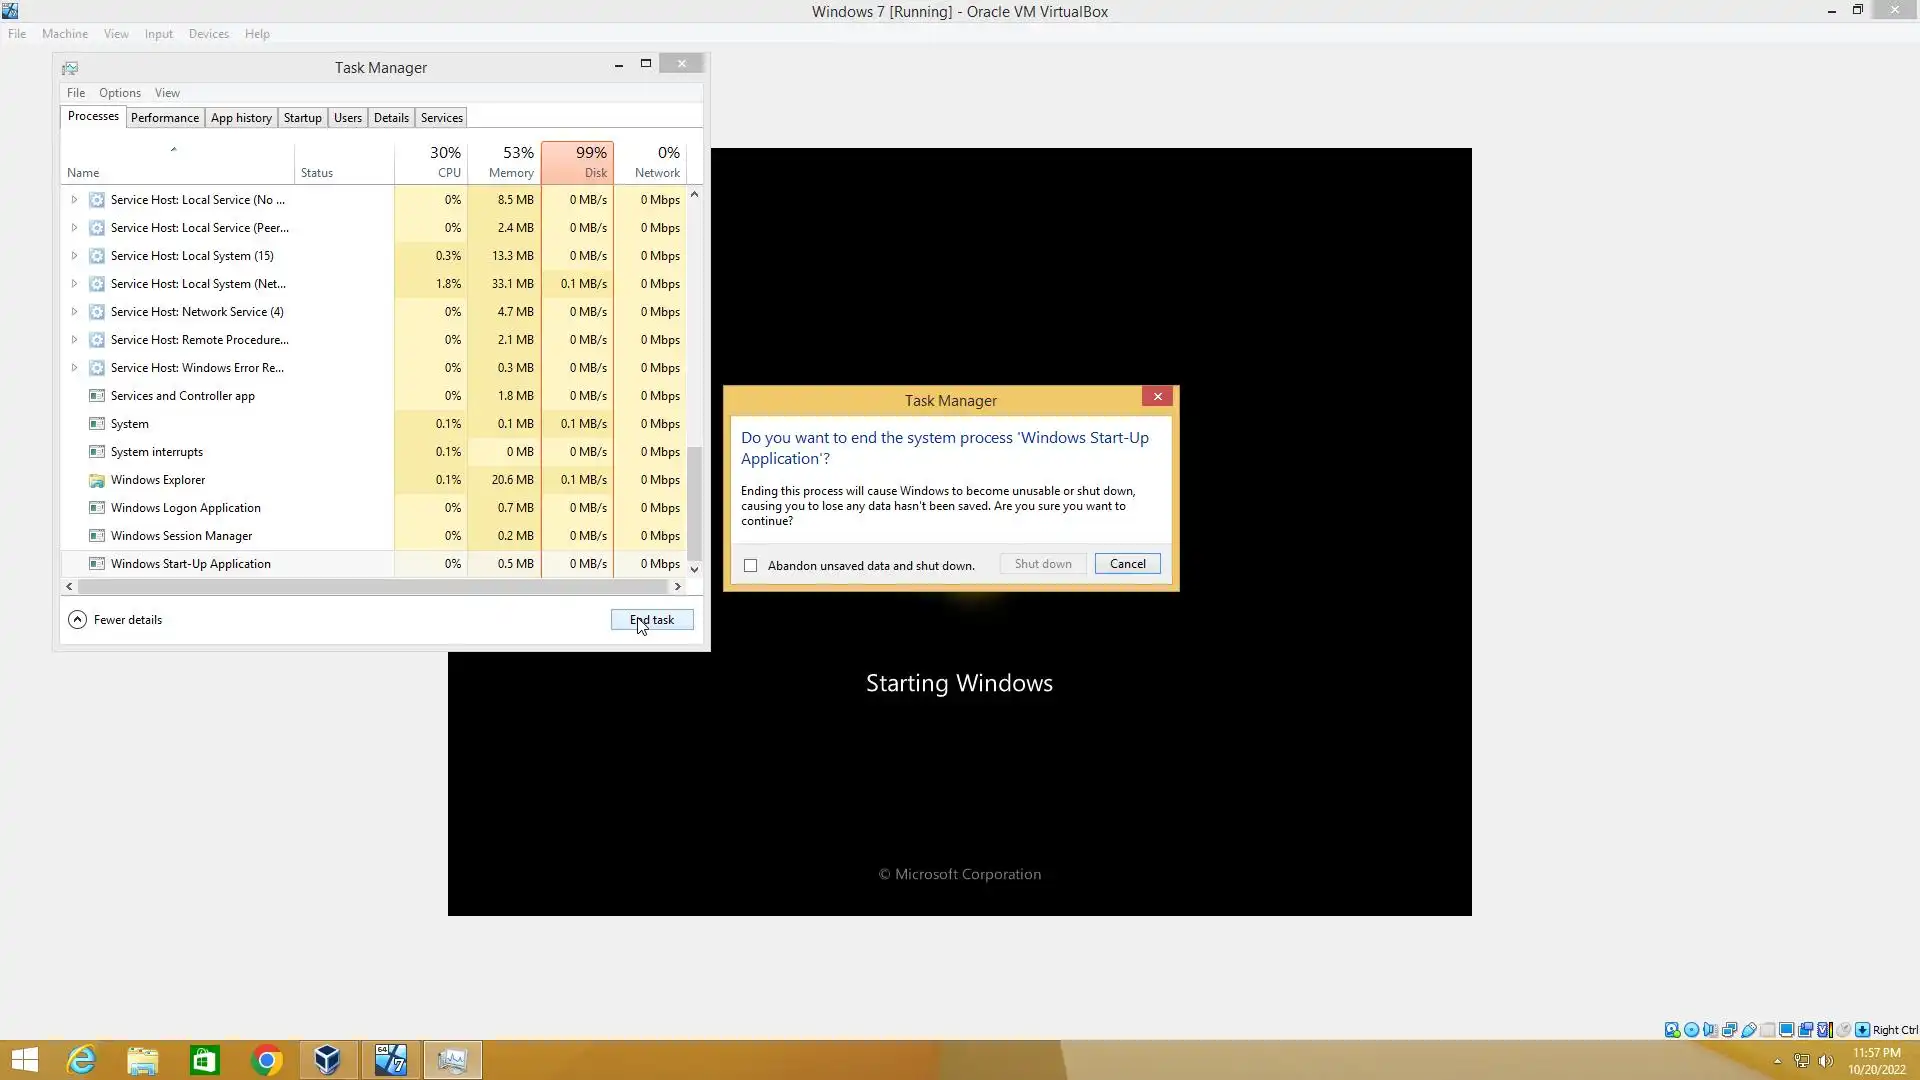Click the End task button
1920x1080 pixels.
[652, 620]
